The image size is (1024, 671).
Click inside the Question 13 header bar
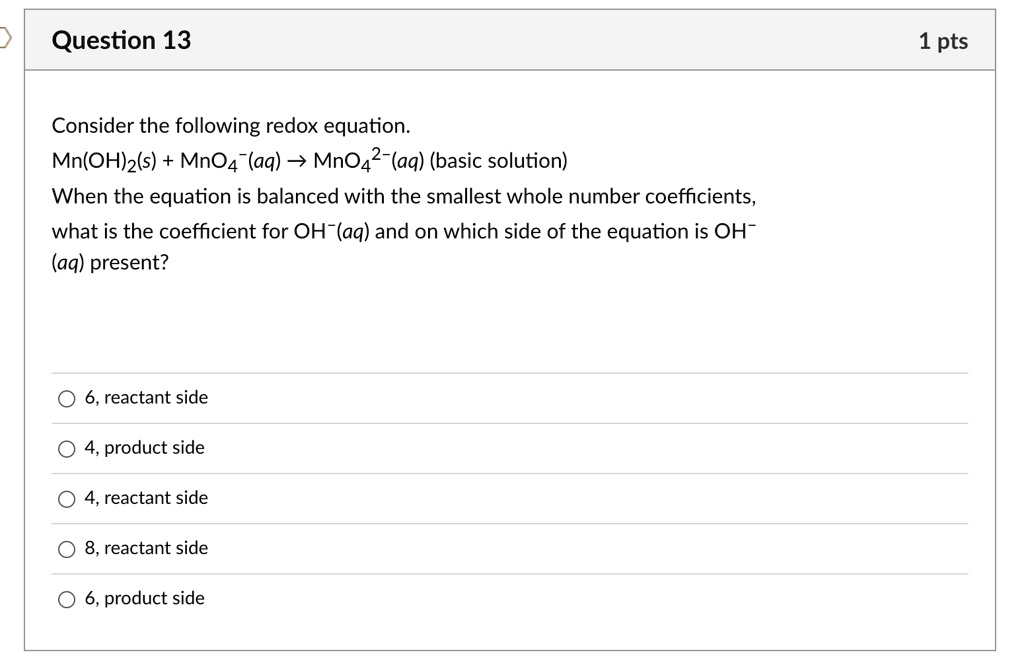point(500,41)
